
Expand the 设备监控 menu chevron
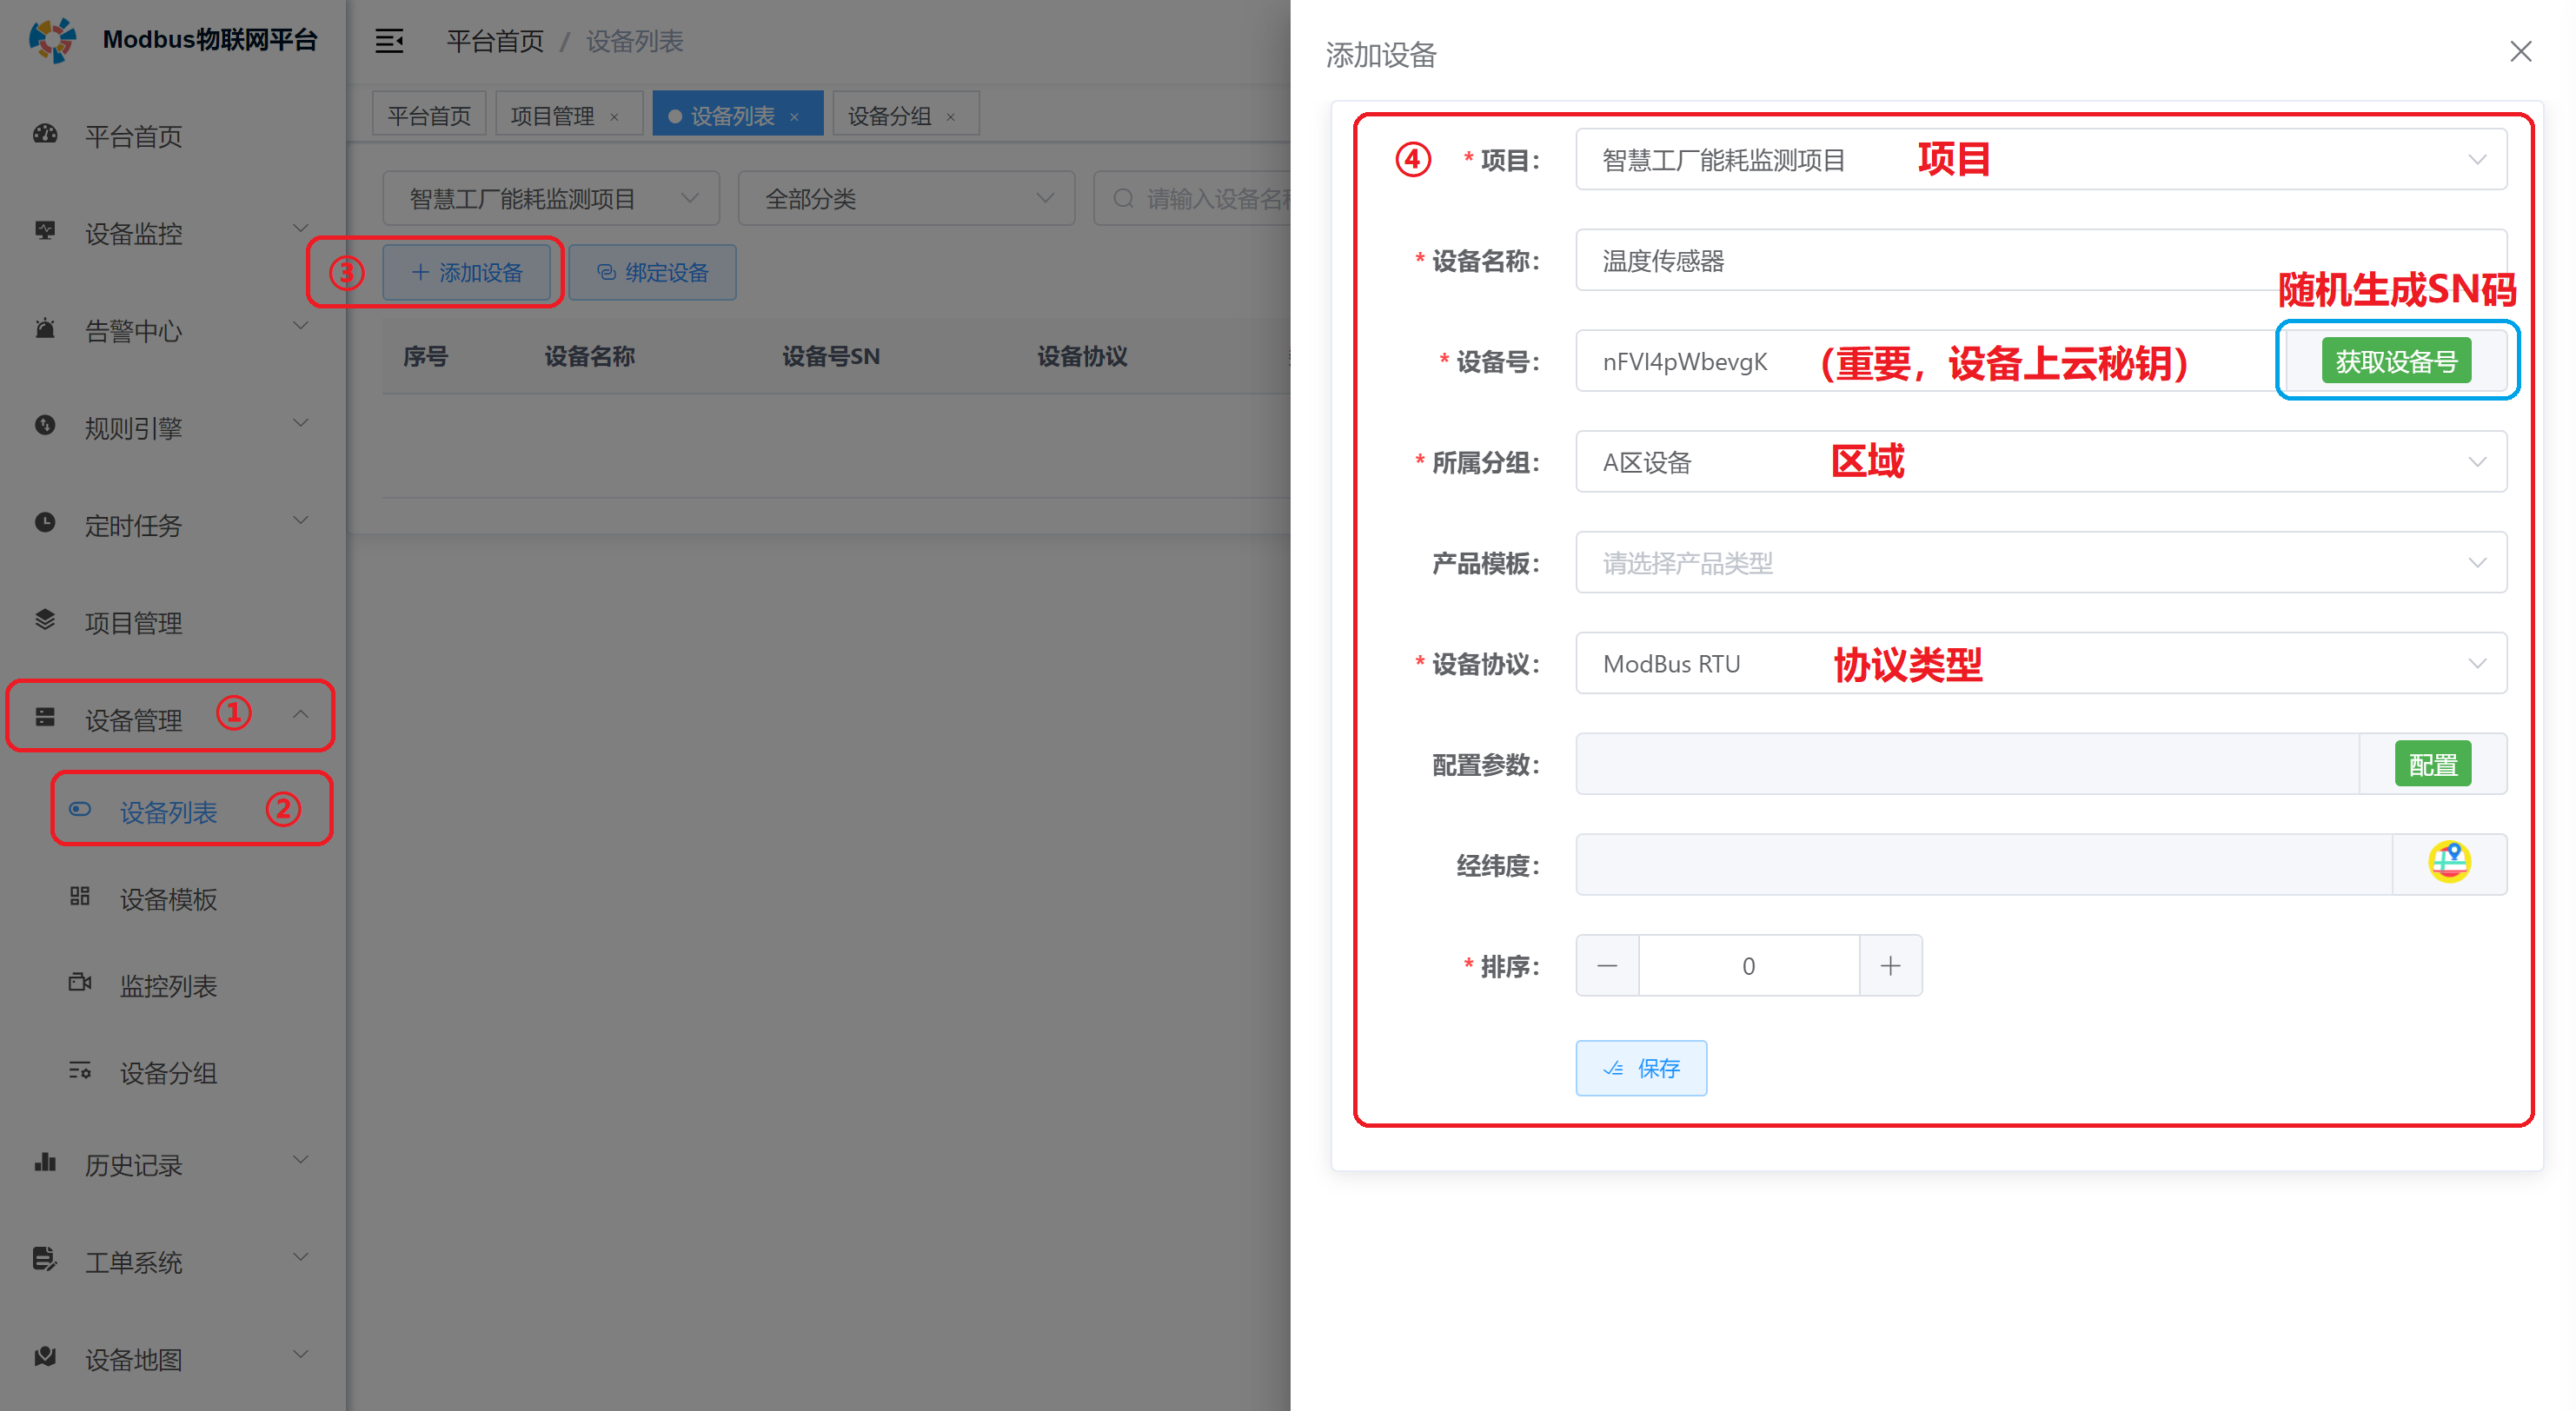pos(300,228)
